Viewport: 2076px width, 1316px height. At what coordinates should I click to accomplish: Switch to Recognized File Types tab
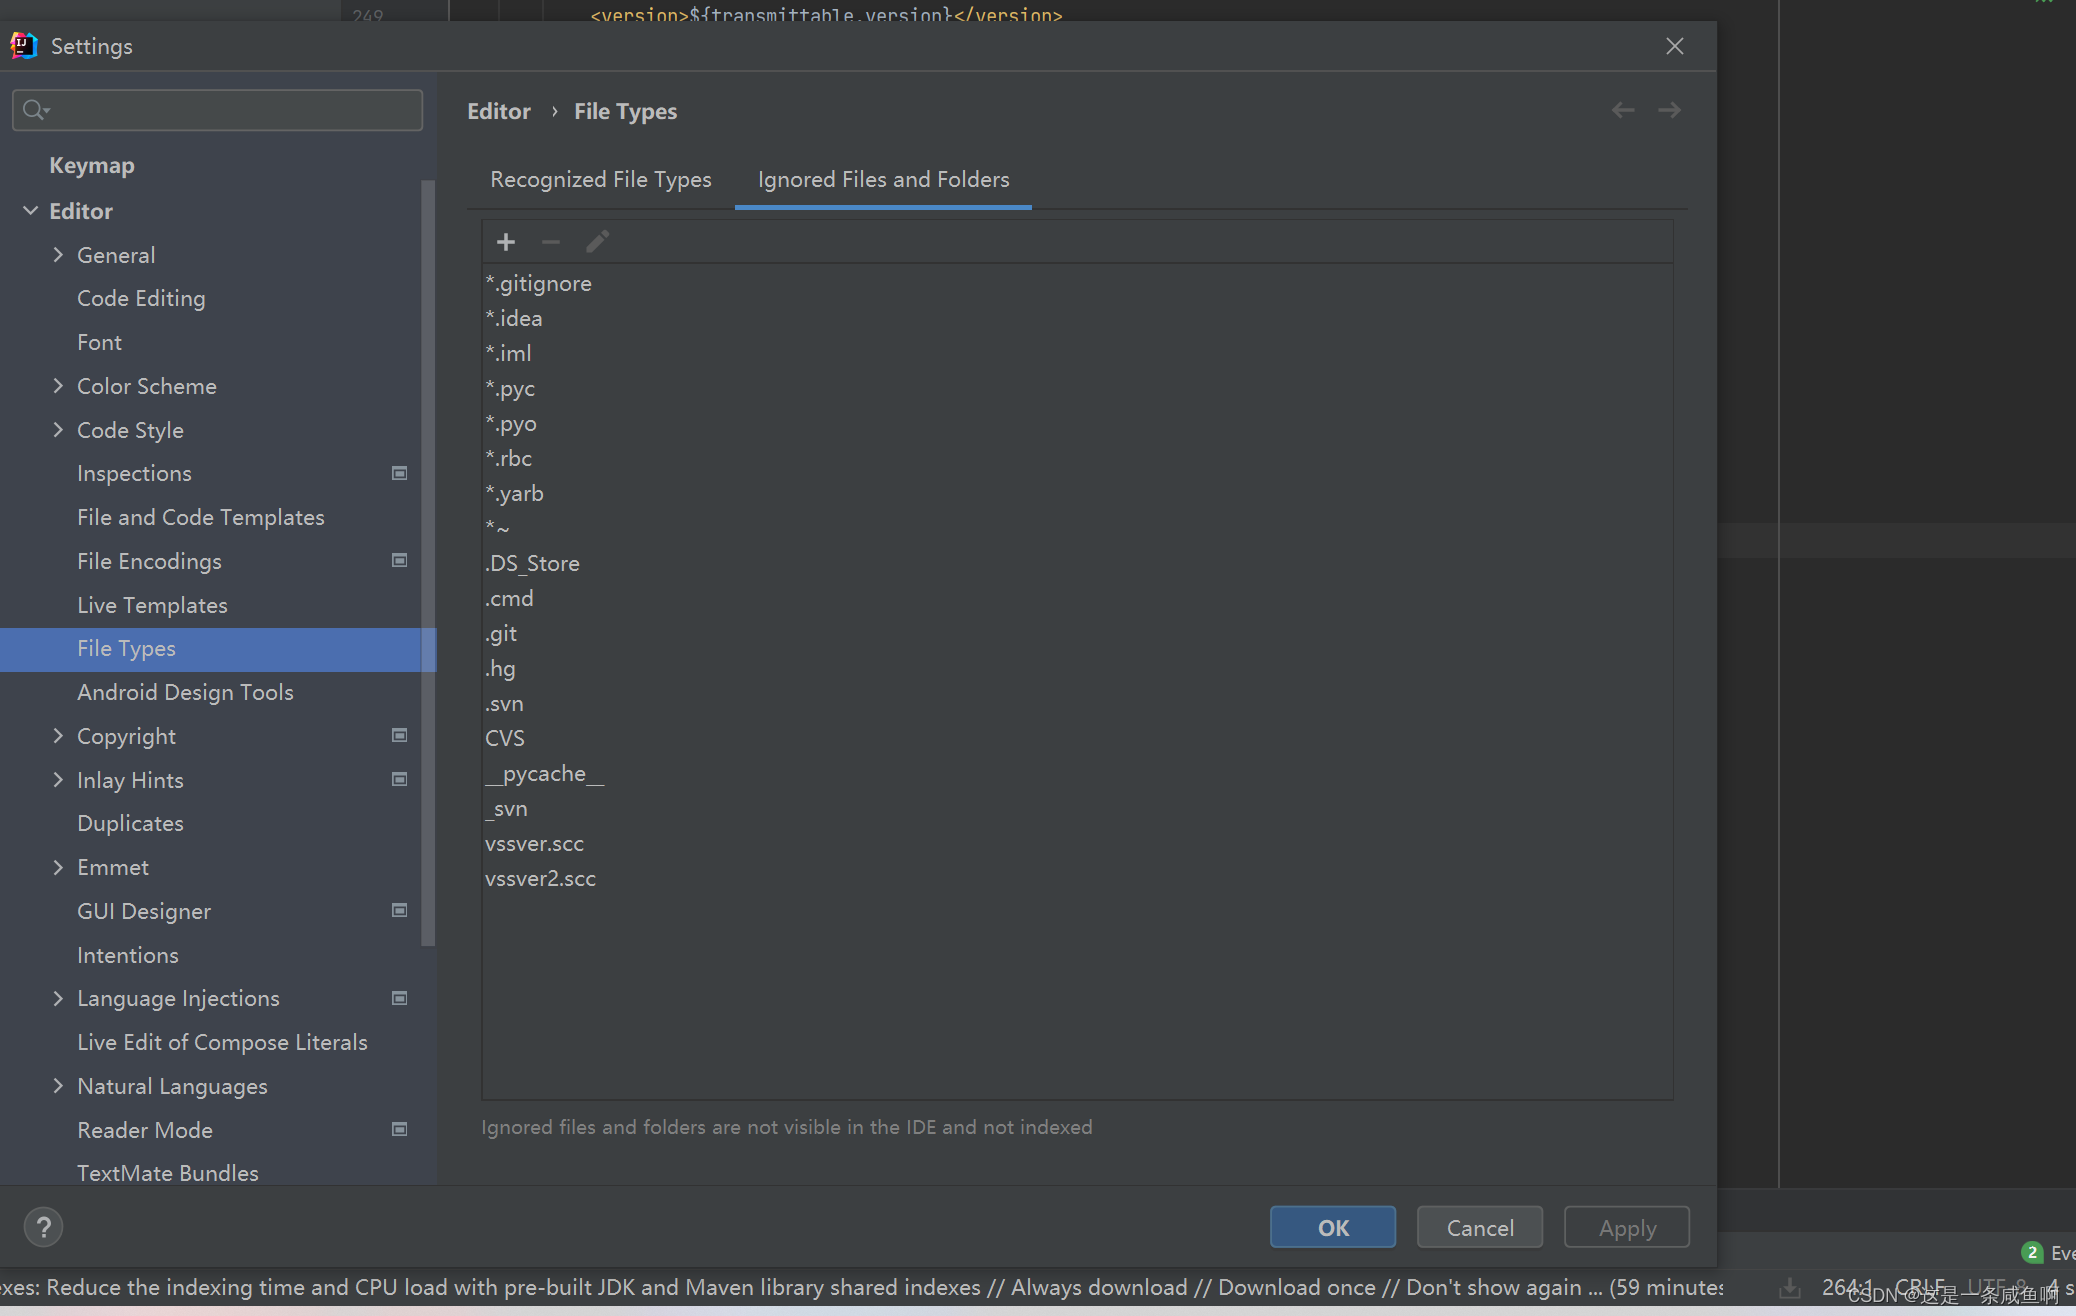click(x=600, y=179)
